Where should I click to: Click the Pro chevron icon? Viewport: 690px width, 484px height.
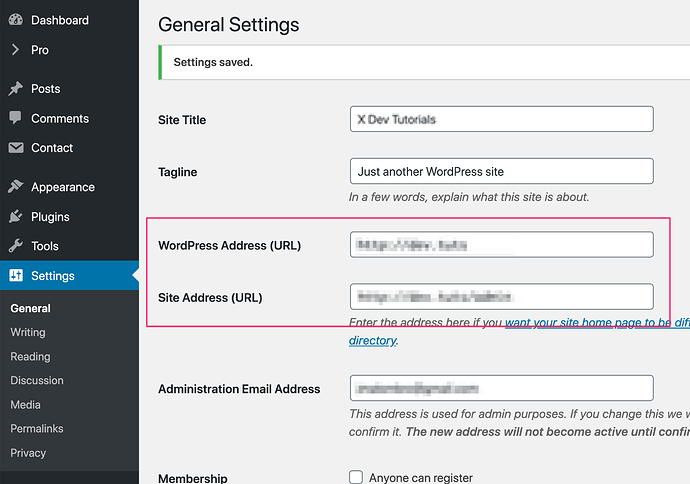pyautogui.click(x=15, y=49)
